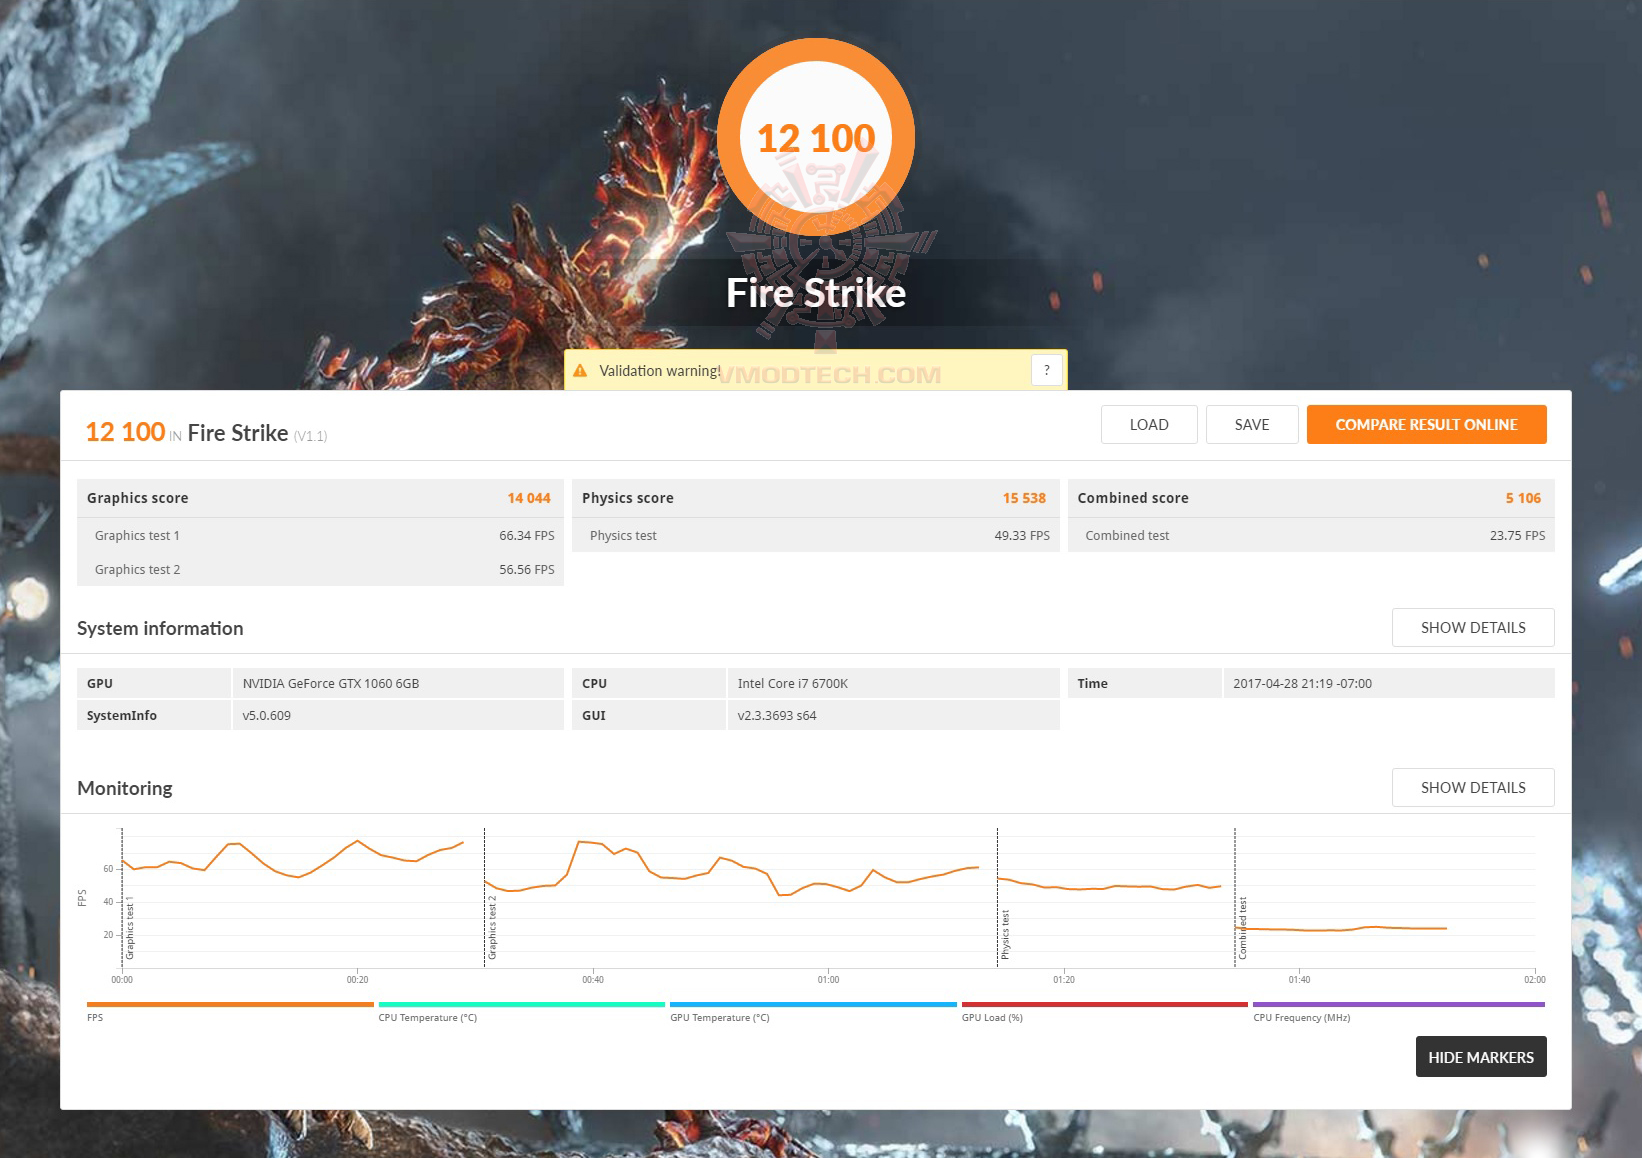Click the Physics test chart marker
1642x1158 pixels.
pyautogui.click(x=1005, y=935)
